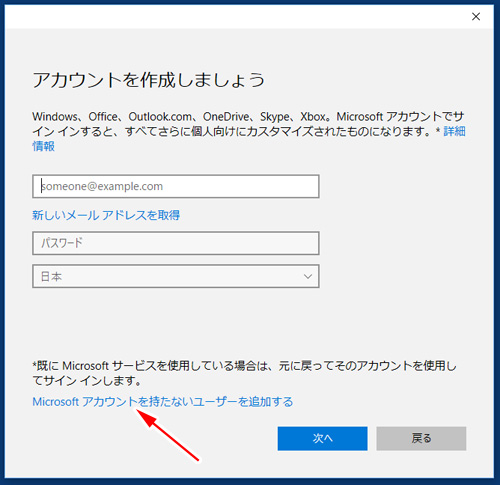Click the X icon at top right
500x485 pixels.
click(x=476, y=17)
